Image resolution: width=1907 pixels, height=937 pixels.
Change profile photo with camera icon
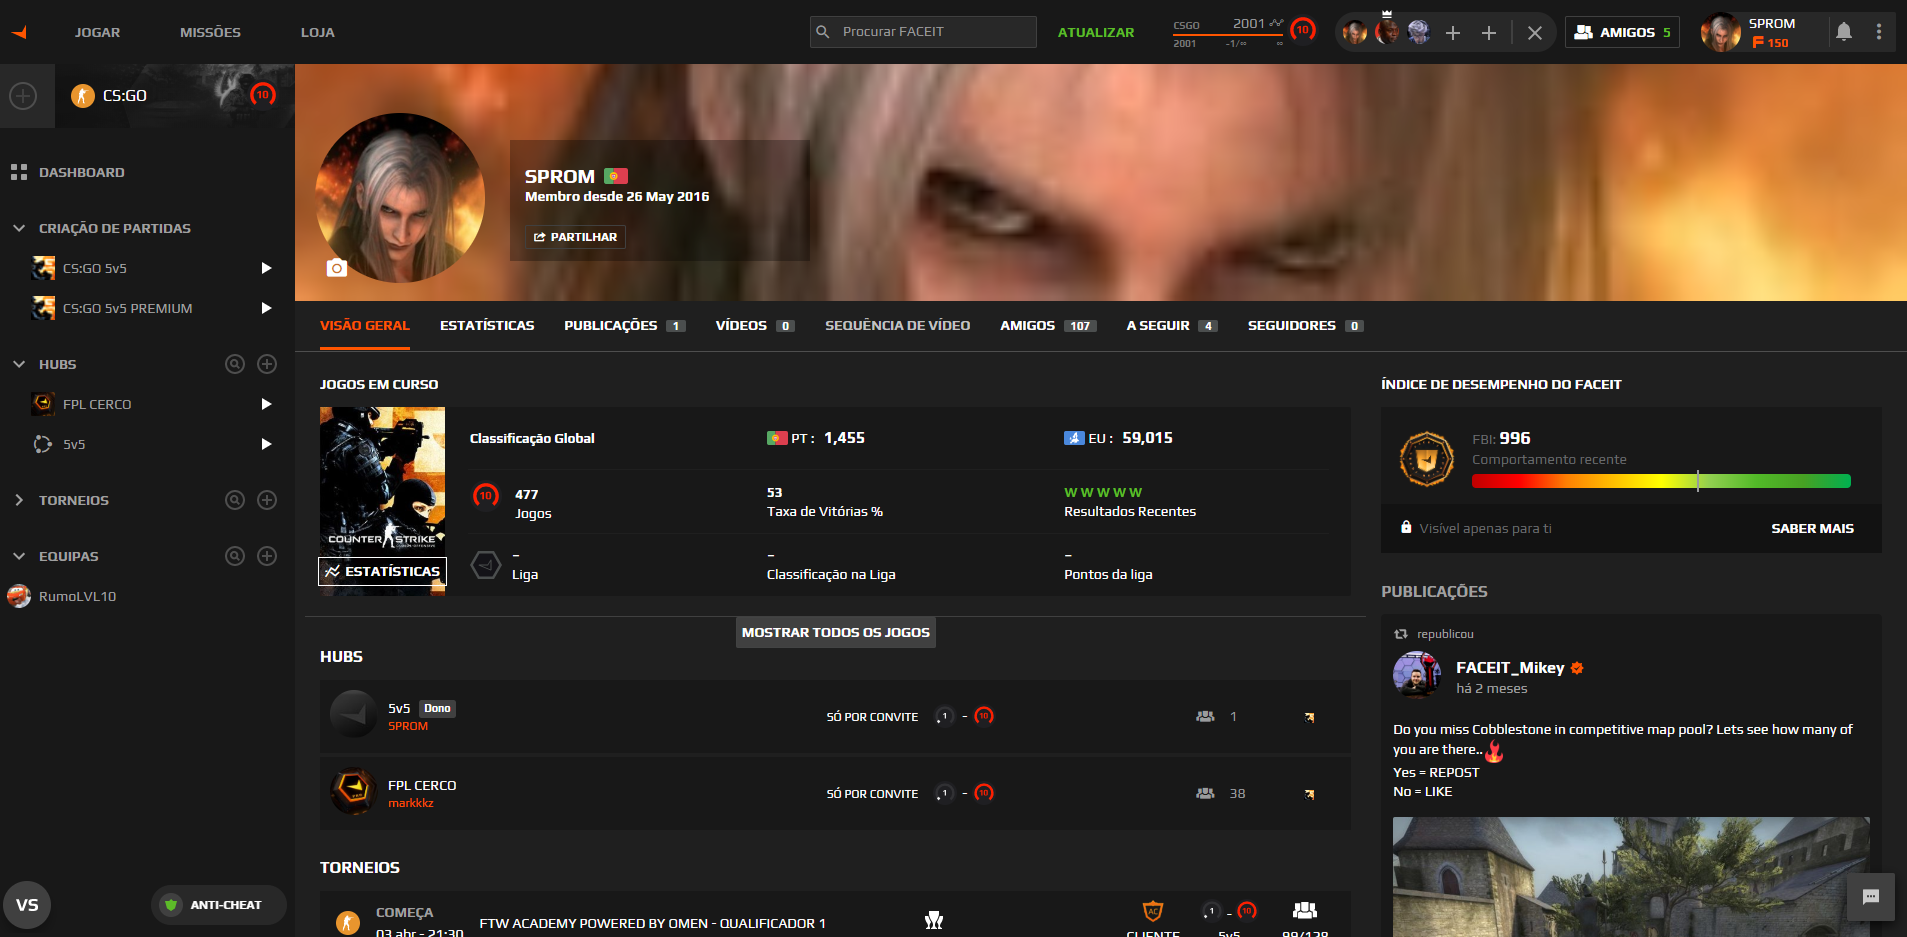coord(337,267)
